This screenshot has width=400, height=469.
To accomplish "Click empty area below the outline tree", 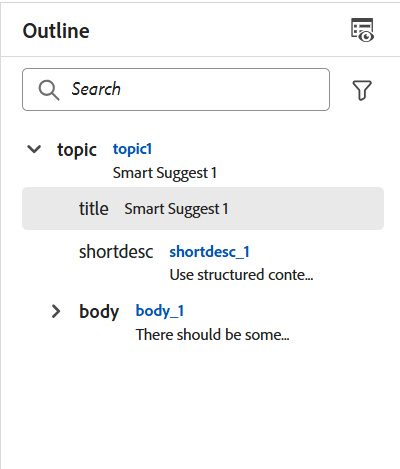I will (x=200, y=407).
